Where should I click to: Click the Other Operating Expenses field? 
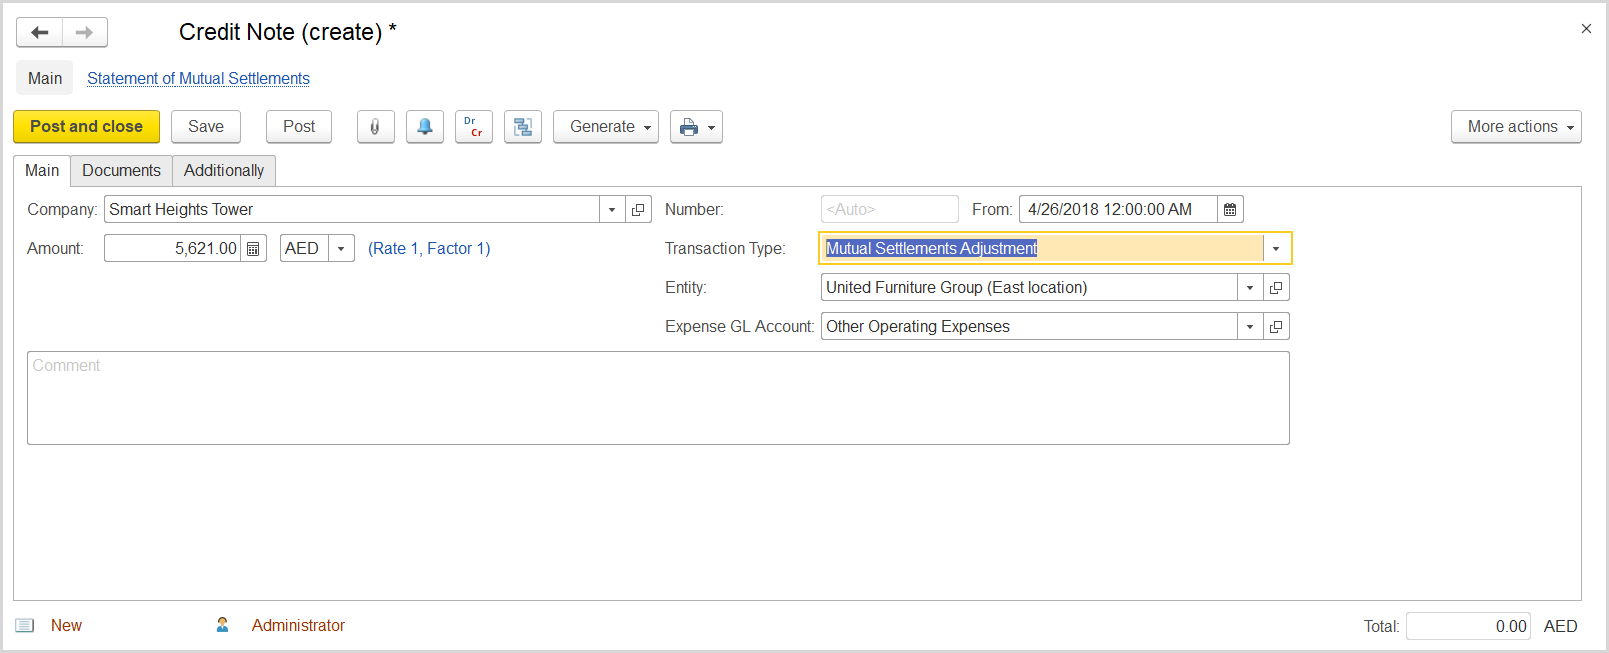pos(1029,326)
